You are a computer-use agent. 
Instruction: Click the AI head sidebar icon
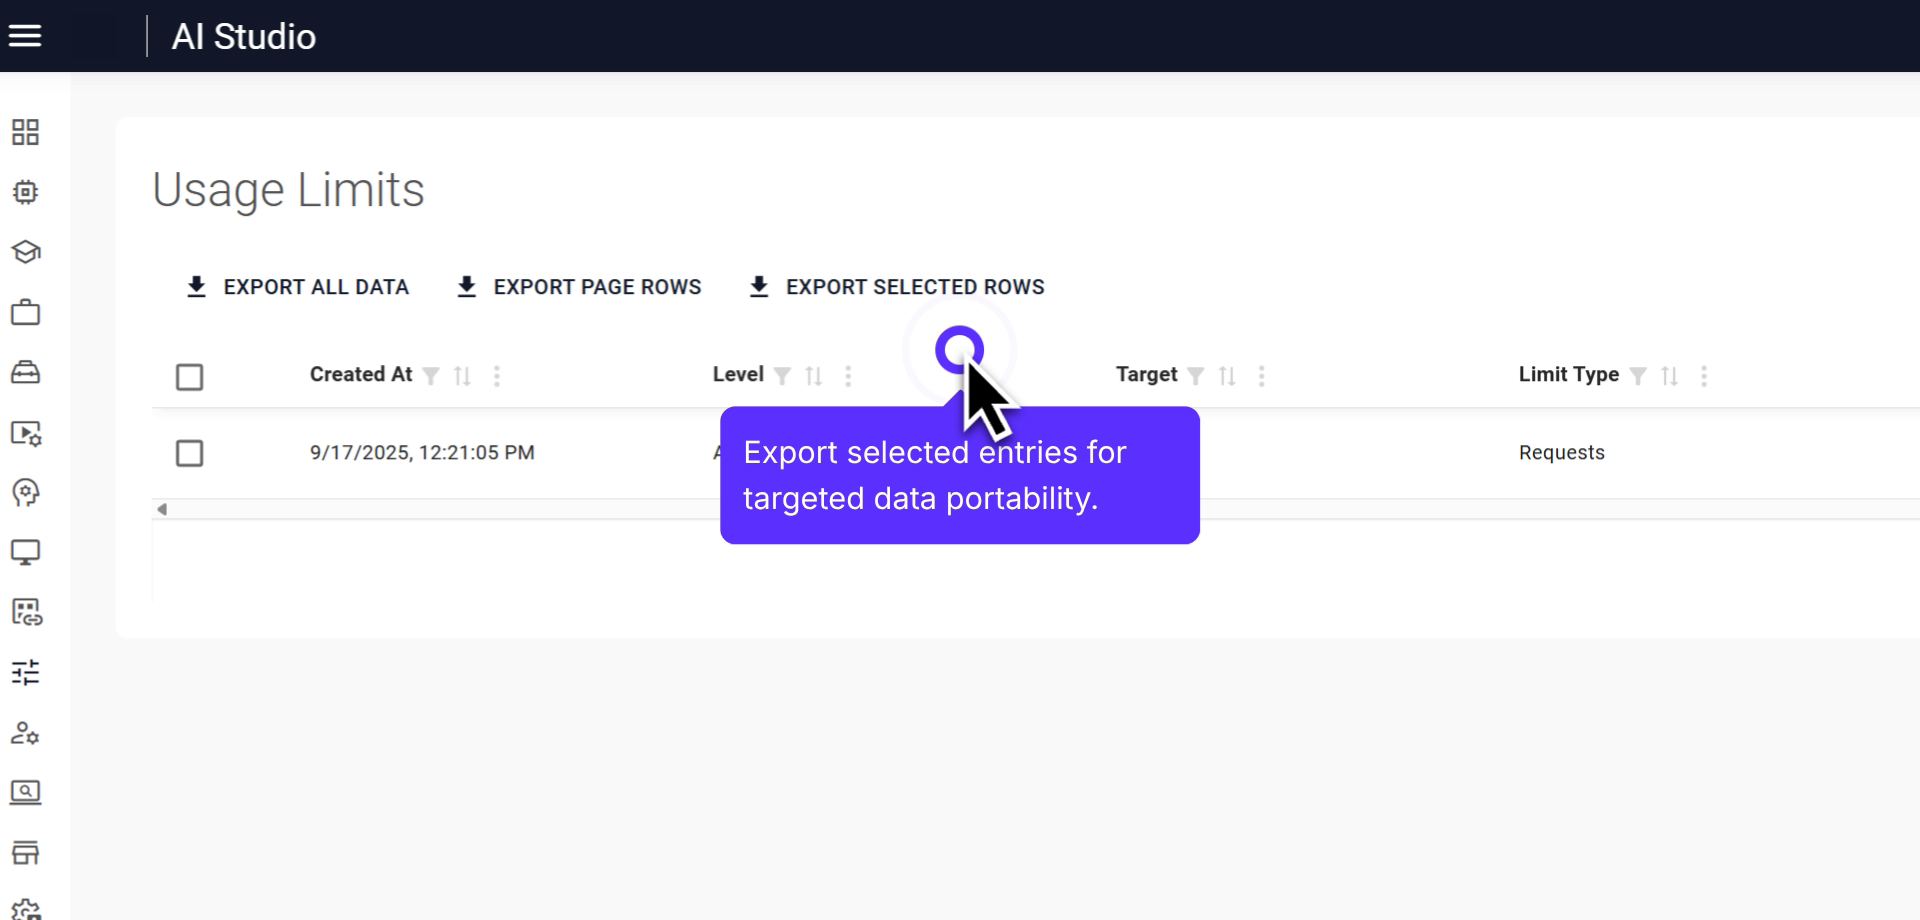point(26,492)
